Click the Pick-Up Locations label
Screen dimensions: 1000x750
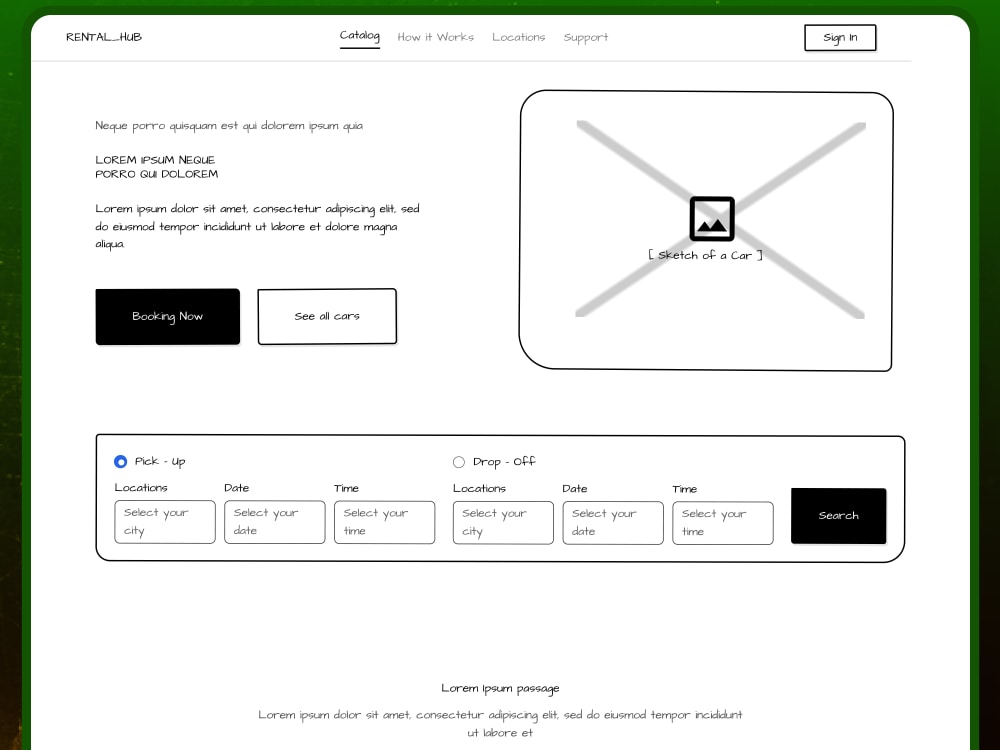click(x=141, y=487)
